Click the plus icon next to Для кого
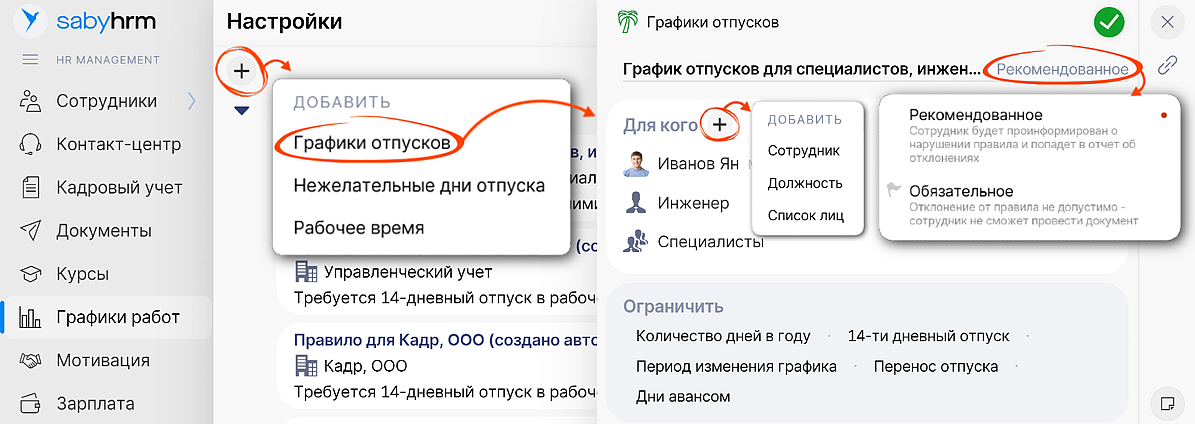Image resolution: width=1195 pixels, height=424 pixels. pyautogui.click(x=720, y=124)
